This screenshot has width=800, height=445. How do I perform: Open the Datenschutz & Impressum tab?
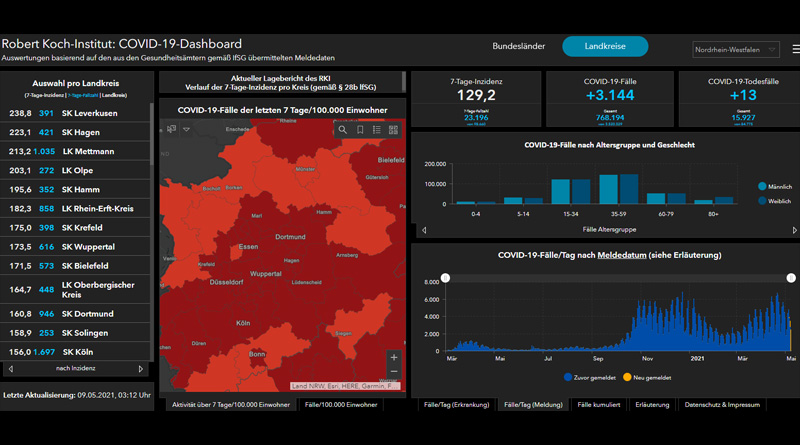722,405
